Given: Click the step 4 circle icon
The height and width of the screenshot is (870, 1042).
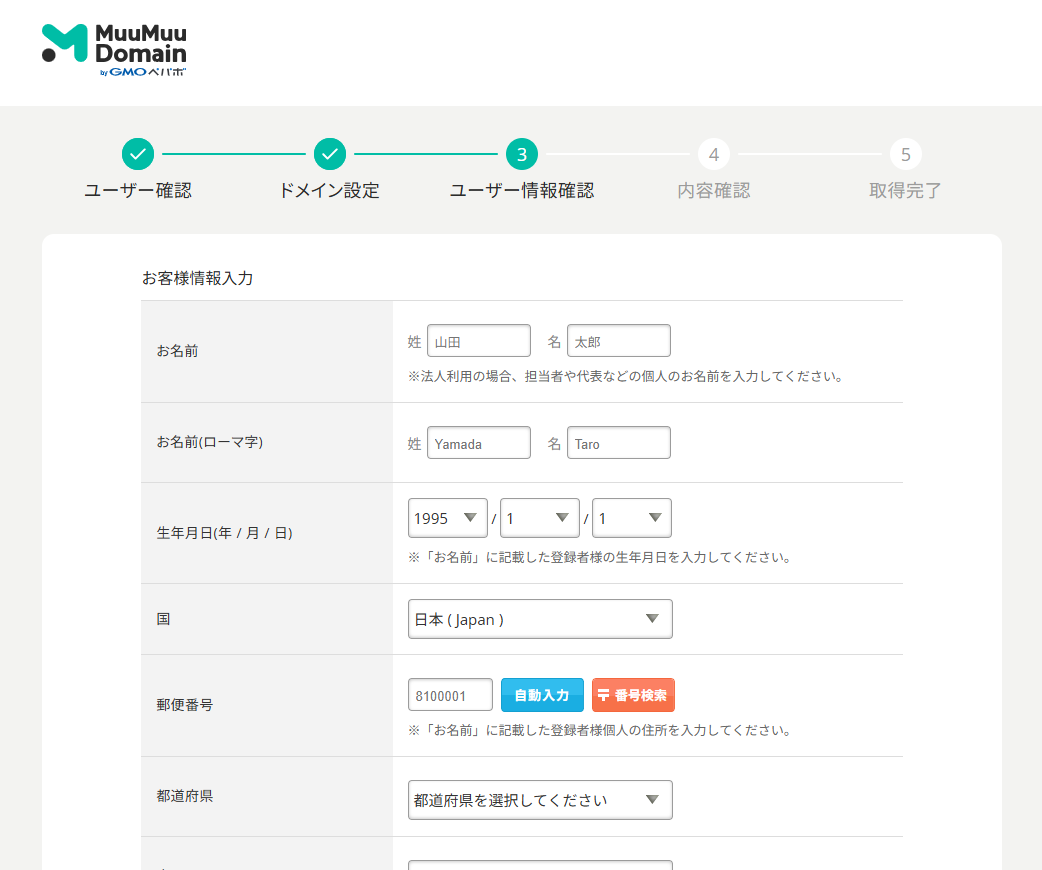Looking at the screenshot, I should [714, 154].
